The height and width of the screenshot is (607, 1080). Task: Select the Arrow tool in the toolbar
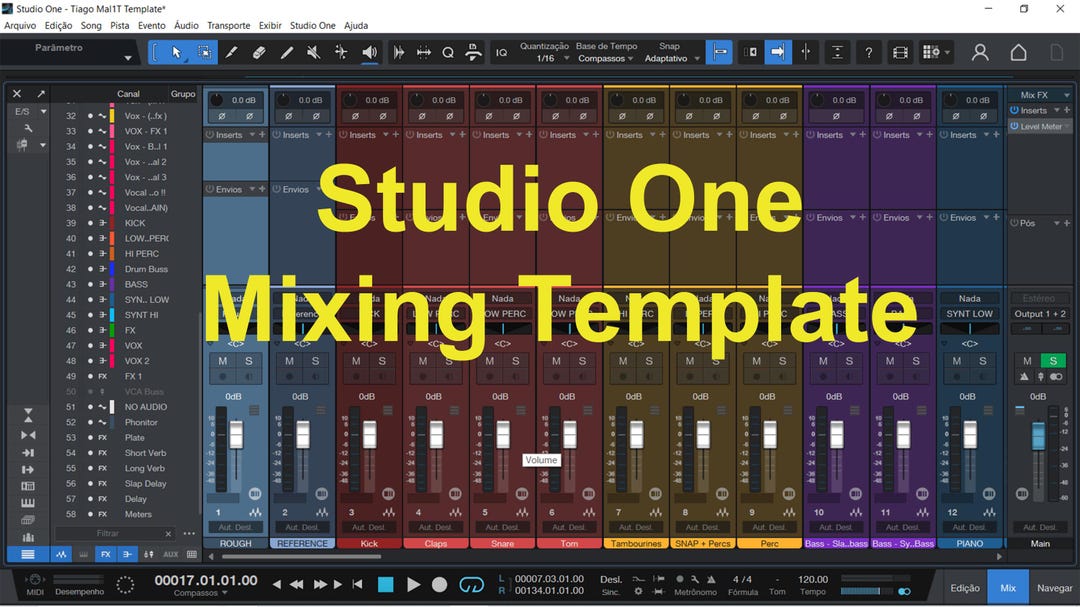tap(178, 52)
